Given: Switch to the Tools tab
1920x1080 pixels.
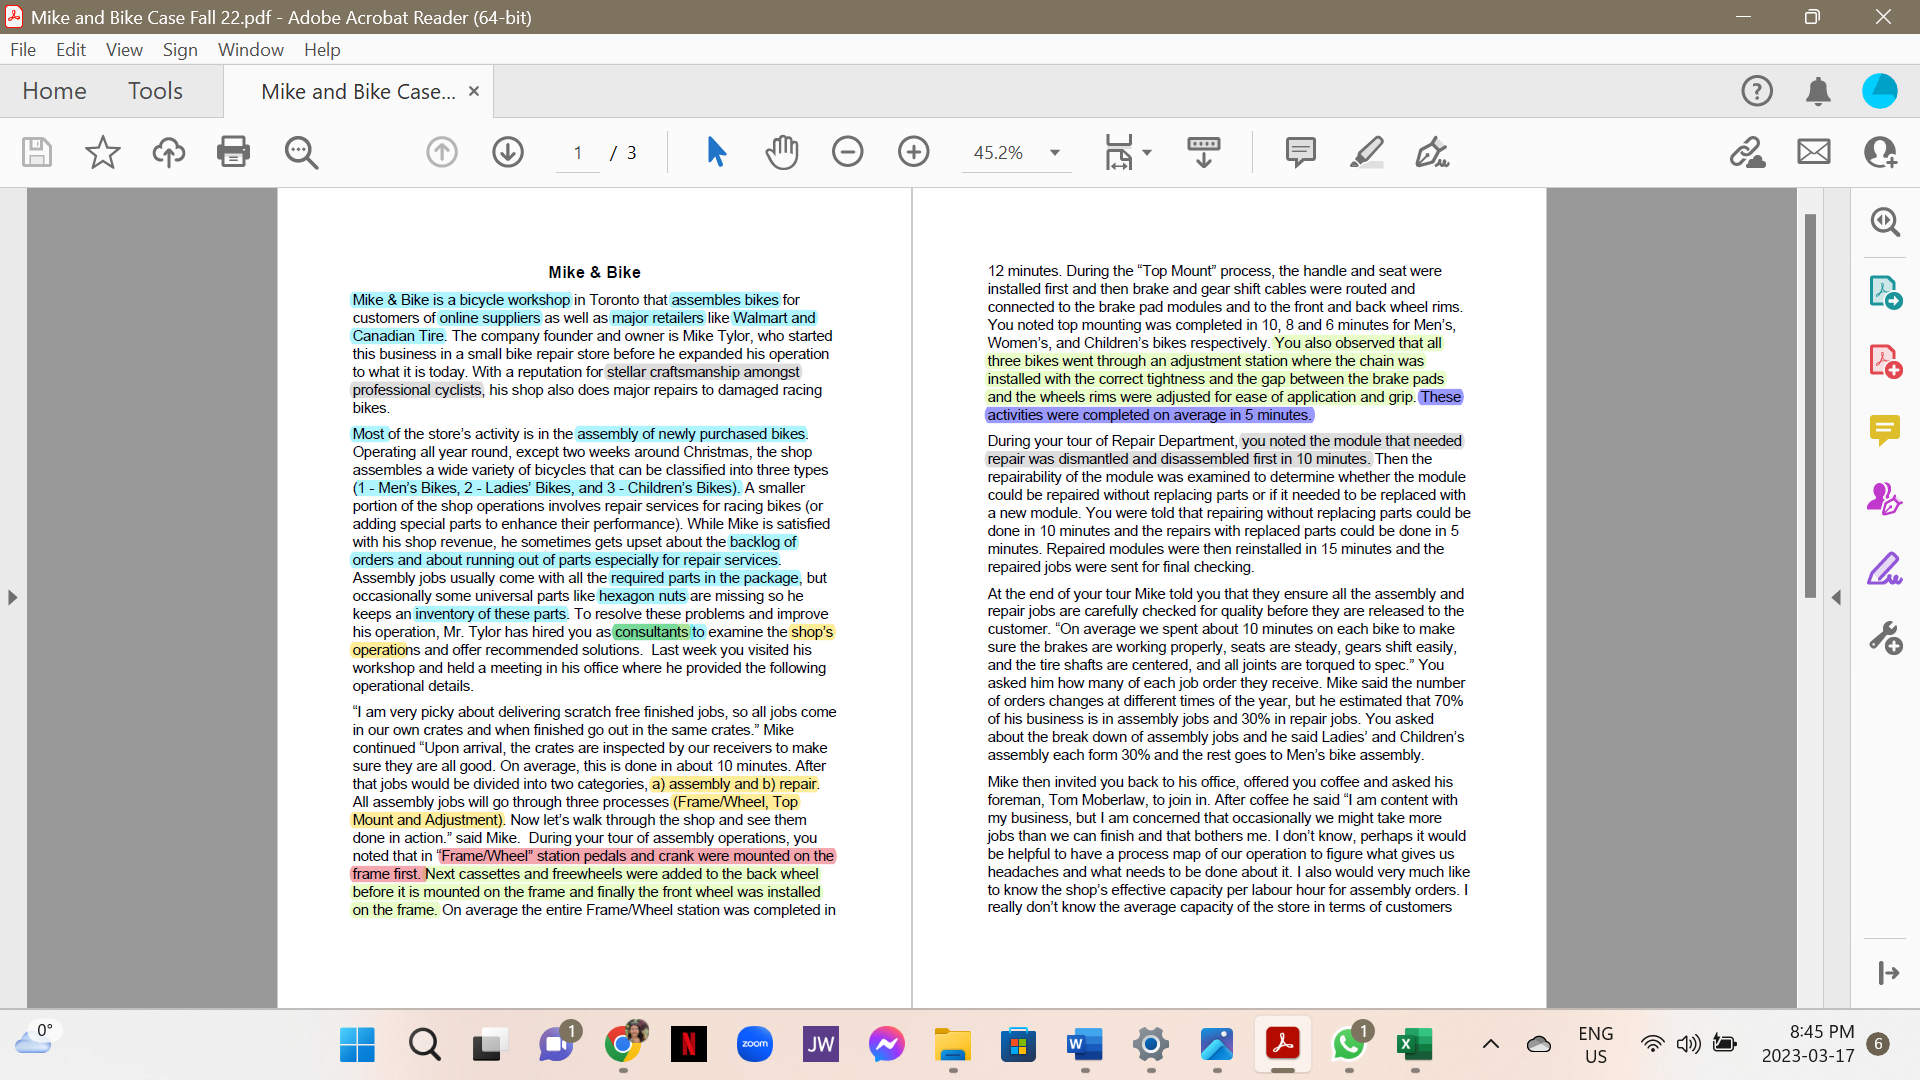Looking at the screenshot, I should [x=155, y=90].
